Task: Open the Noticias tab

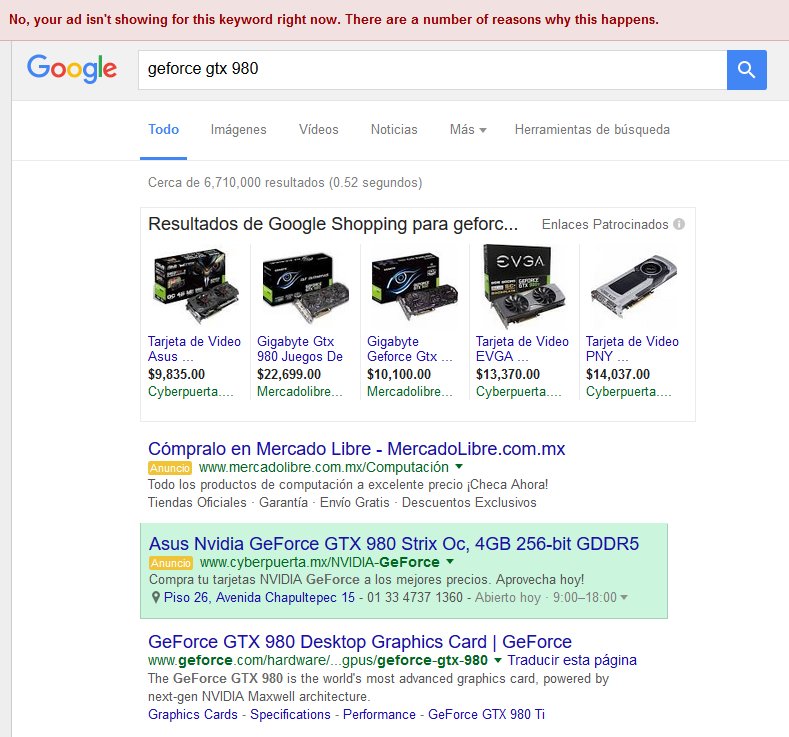Action: tap(394, 129)
